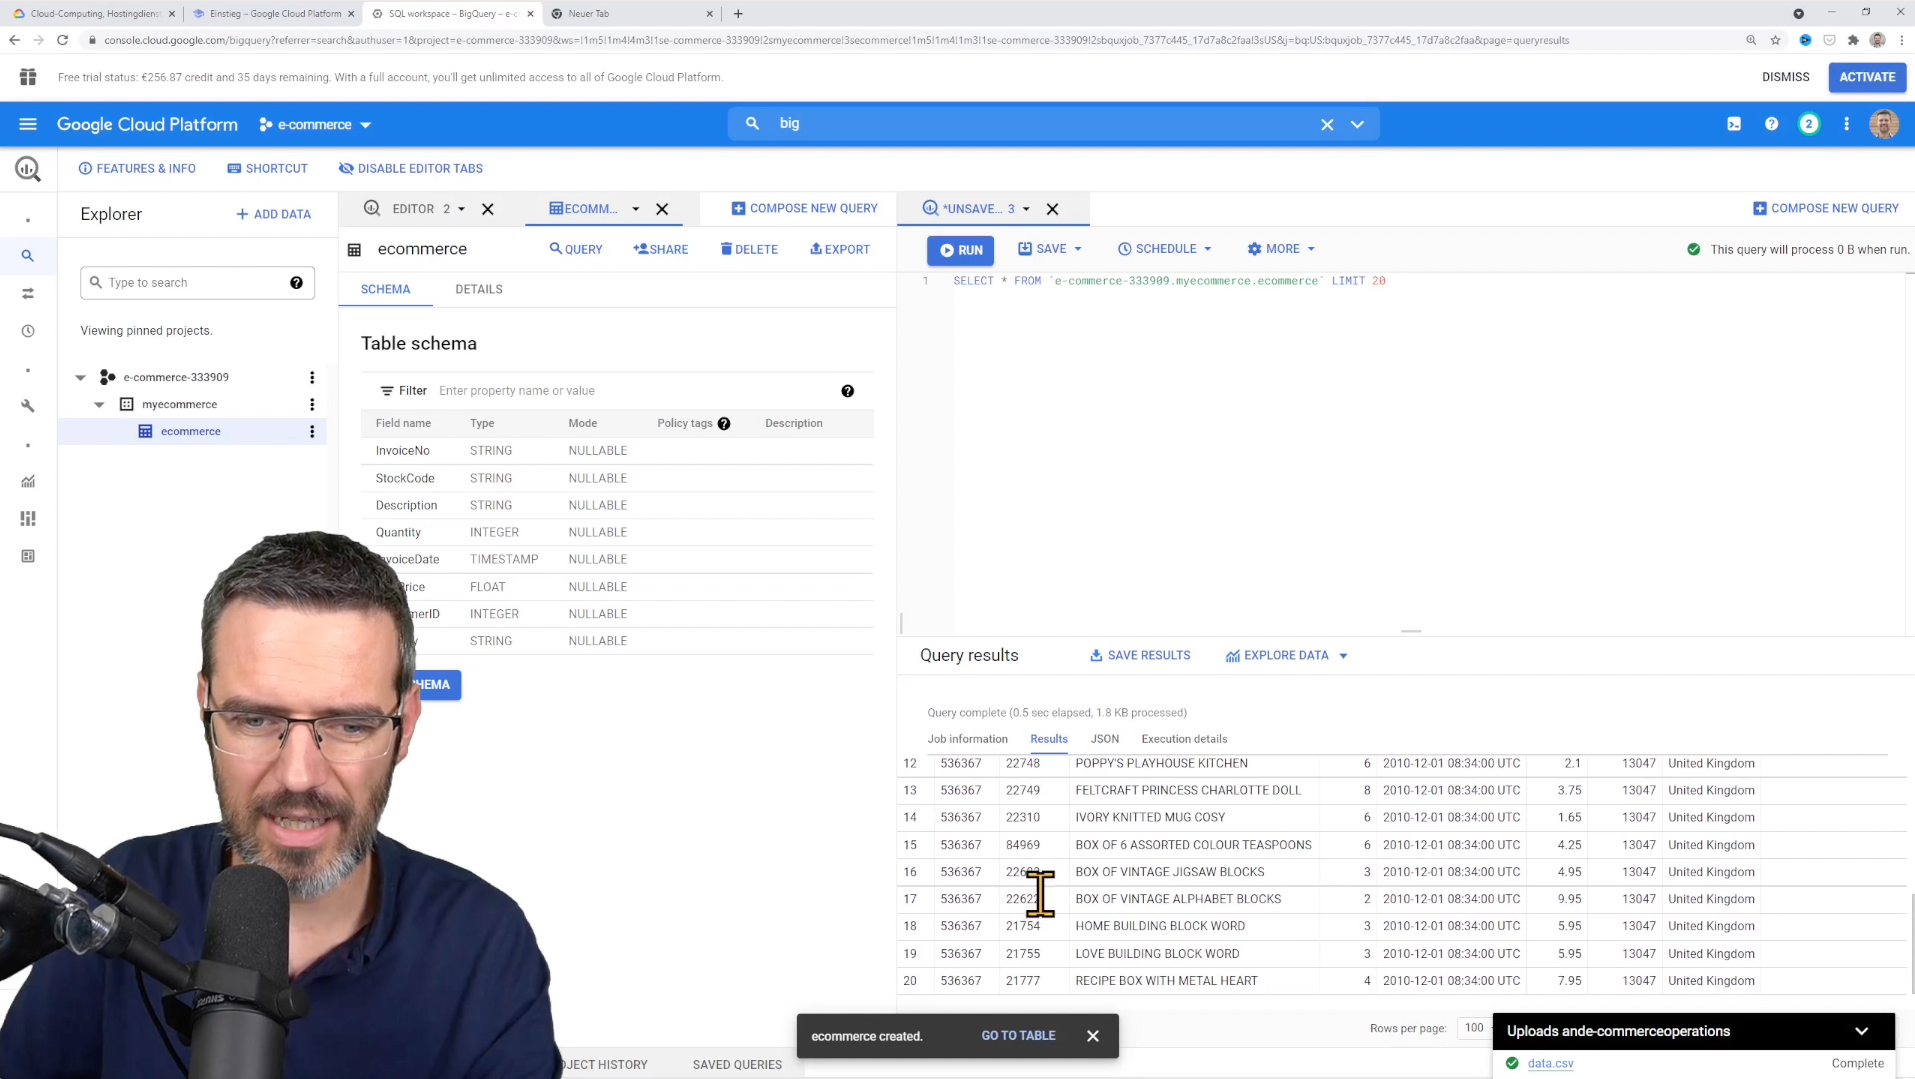1915x1079 pixels.
Task: Open the three-dot settings menu in header
Action: tap(1847, 124)
